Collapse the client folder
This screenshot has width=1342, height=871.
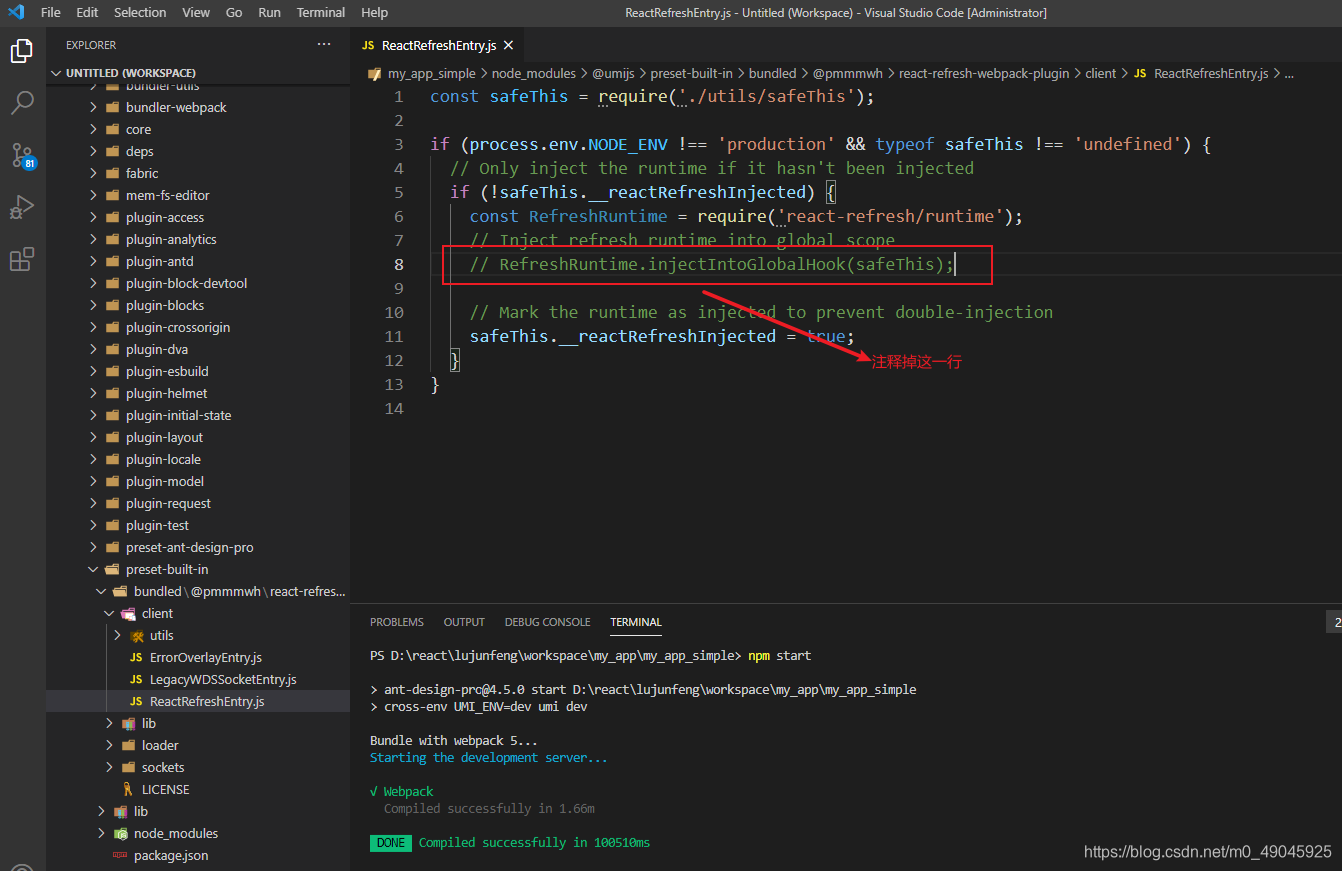click(x=109, y=613)
